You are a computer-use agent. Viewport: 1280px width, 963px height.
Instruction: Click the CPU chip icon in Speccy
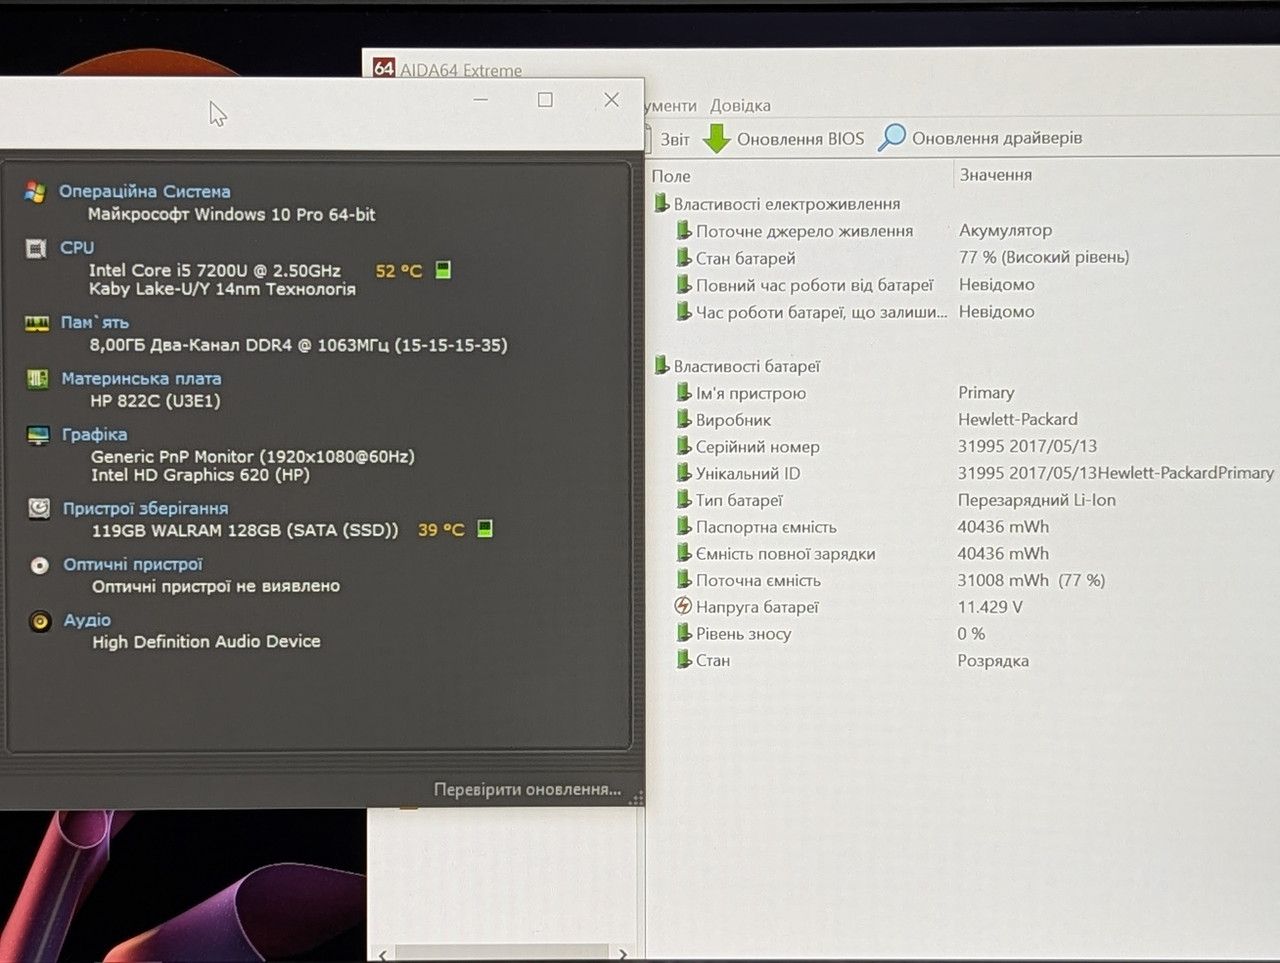click(36, 248)
